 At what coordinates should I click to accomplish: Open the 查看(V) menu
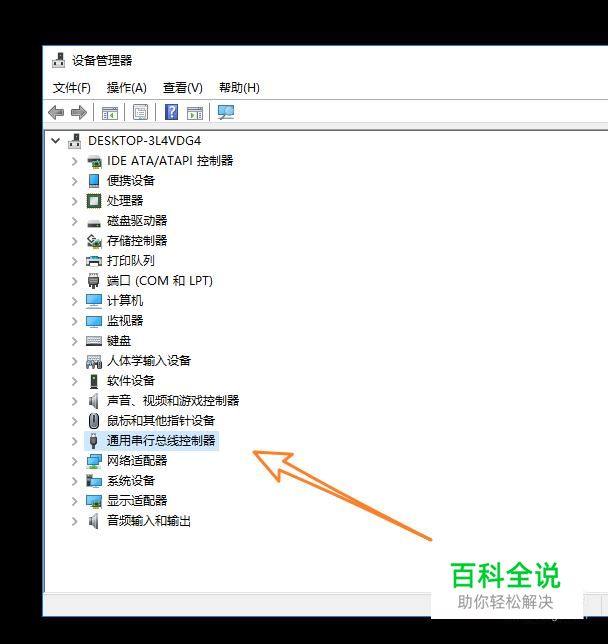183,87
